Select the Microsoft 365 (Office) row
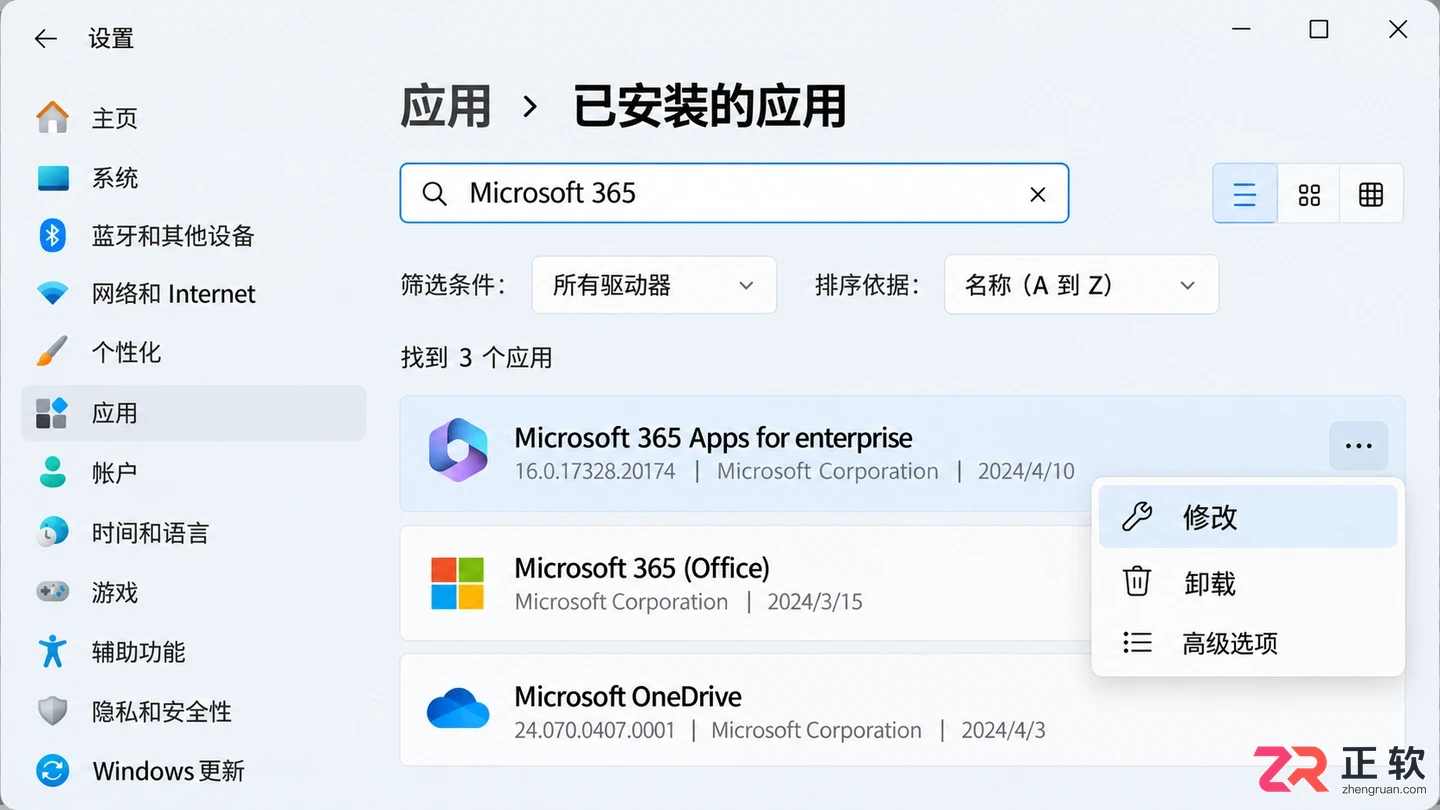The width and height of the screenshot is (1440, 810). pos(745,583)
